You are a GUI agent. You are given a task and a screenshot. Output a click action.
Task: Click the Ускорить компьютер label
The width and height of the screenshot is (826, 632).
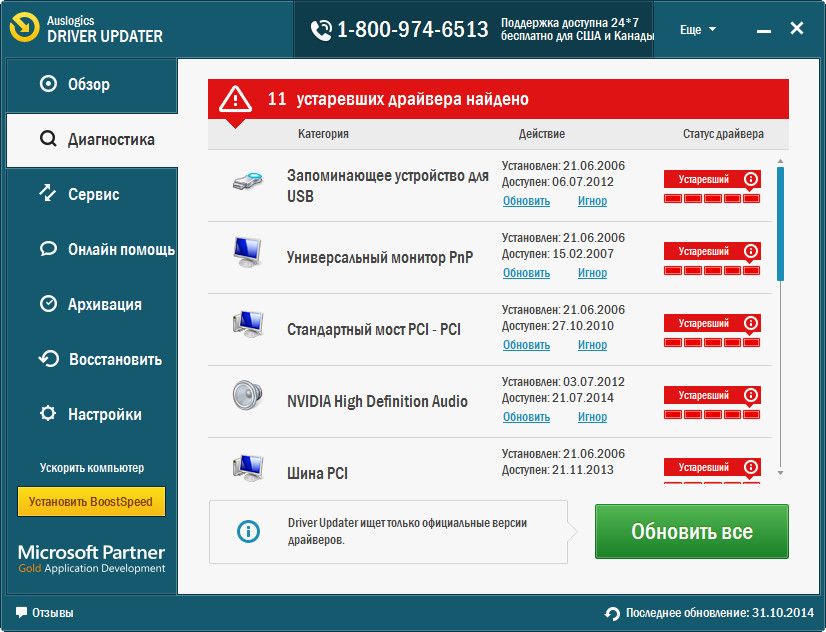tap(92, 468)
